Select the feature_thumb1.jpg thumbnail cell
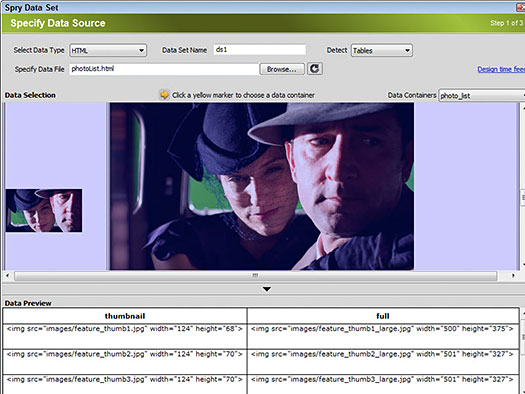This screenshot has height=394, width=525. tap(125, 336)
